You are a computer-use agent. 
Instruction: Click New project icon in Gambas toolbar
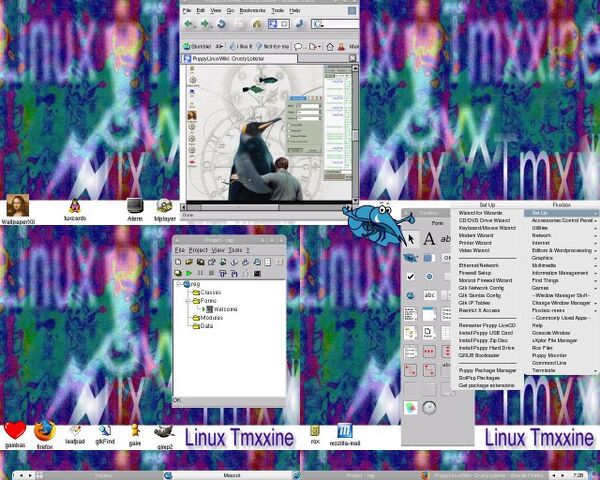[178, 262]
